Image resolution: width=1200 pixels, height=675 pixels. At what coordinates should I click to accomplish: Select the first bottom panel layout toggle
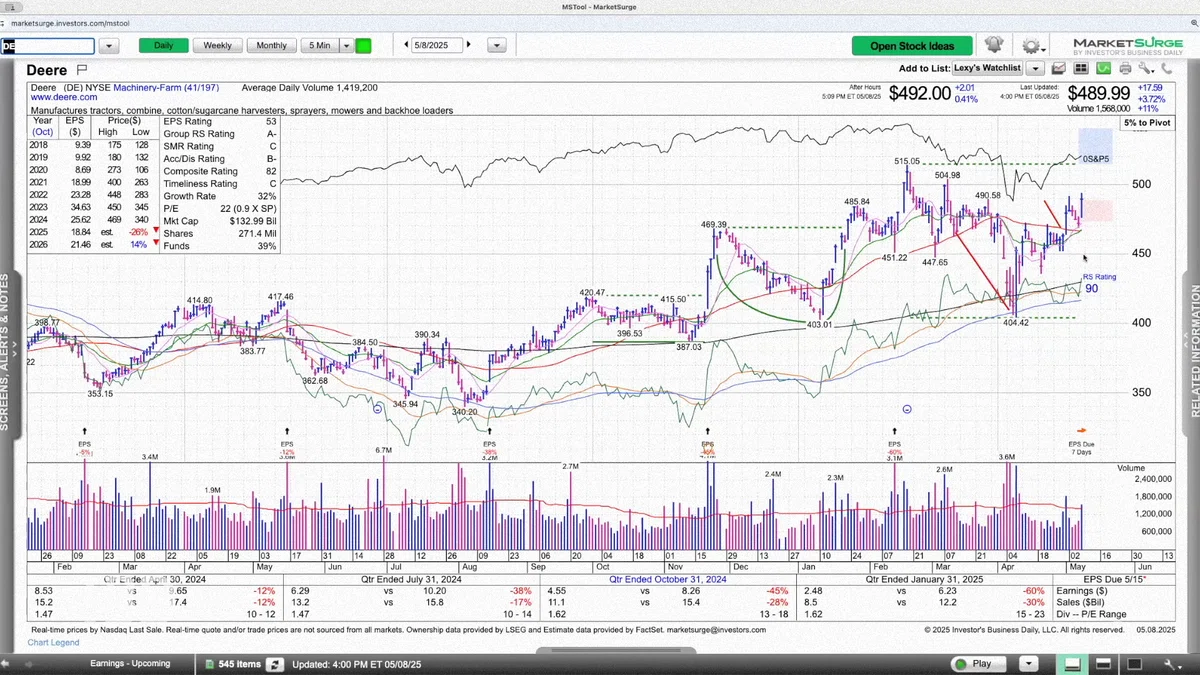pyautogui.click(x=1072, y=664)
